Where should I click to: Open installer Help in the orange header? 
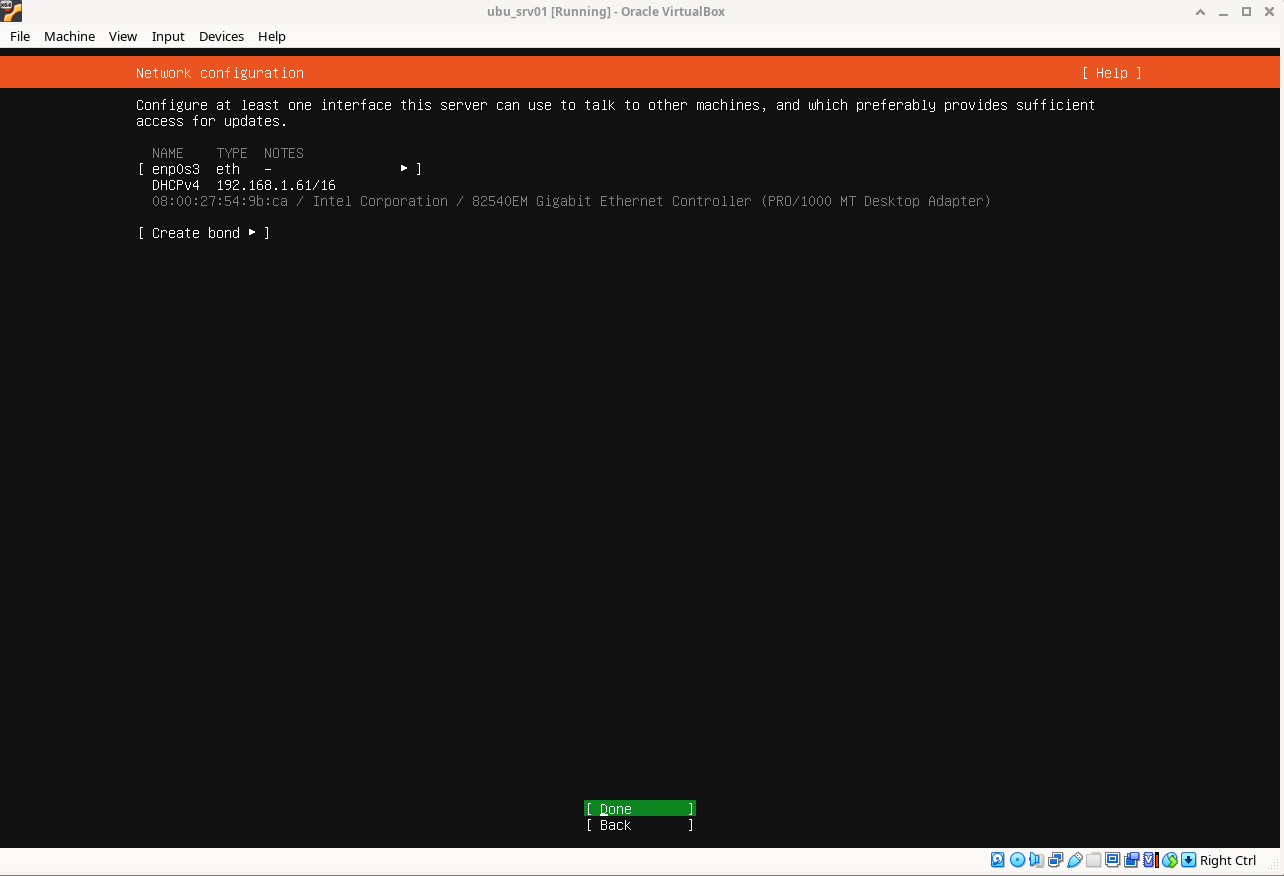(1111, 73)
